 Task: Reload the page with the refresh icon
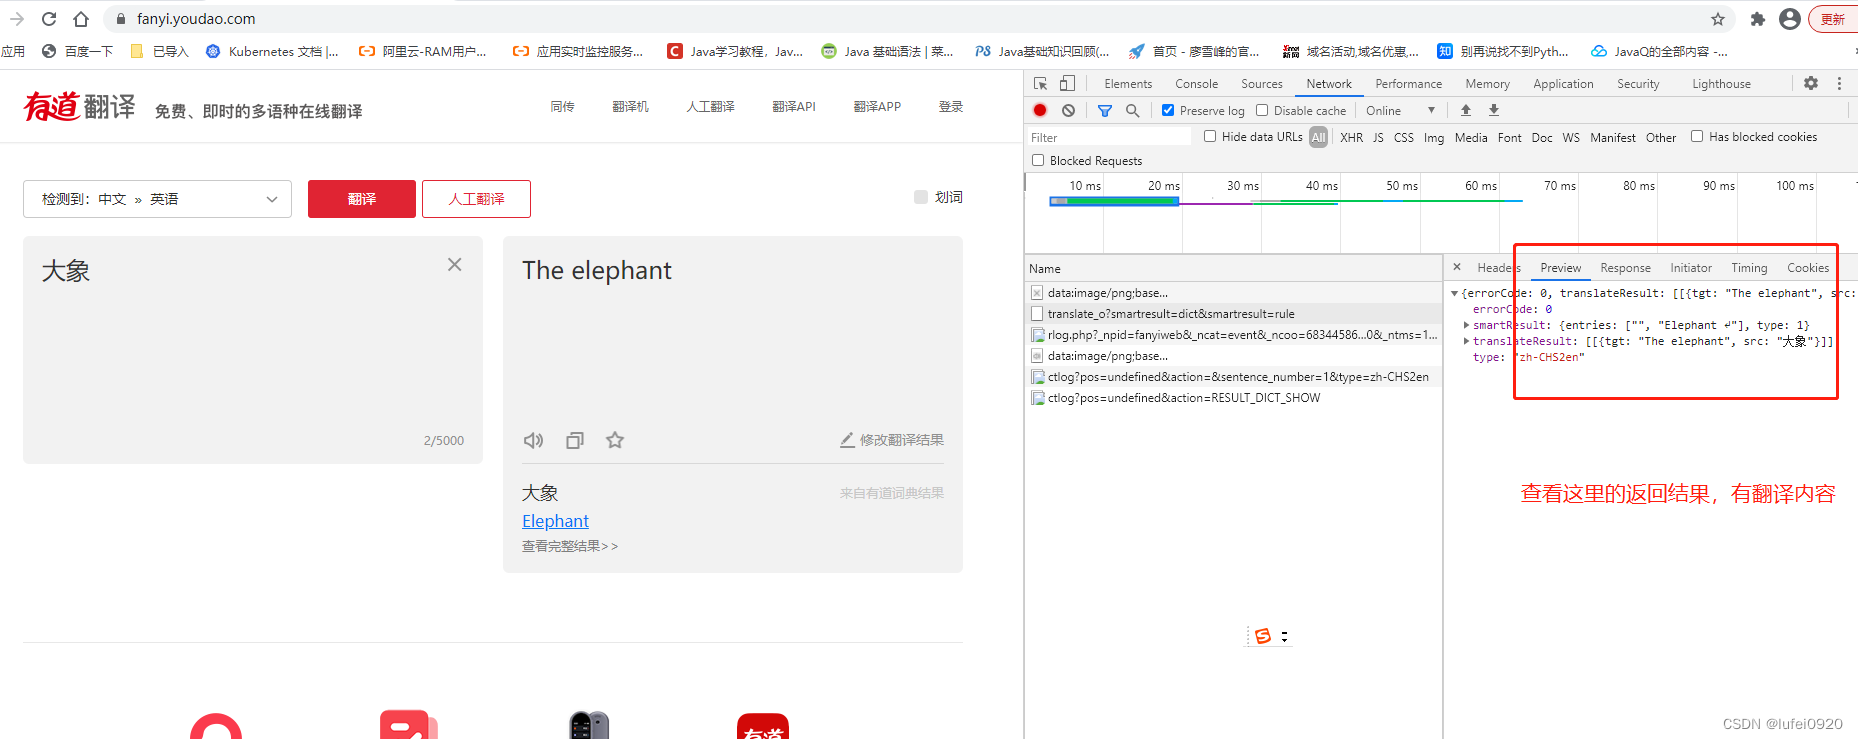(x=49, y=19)
